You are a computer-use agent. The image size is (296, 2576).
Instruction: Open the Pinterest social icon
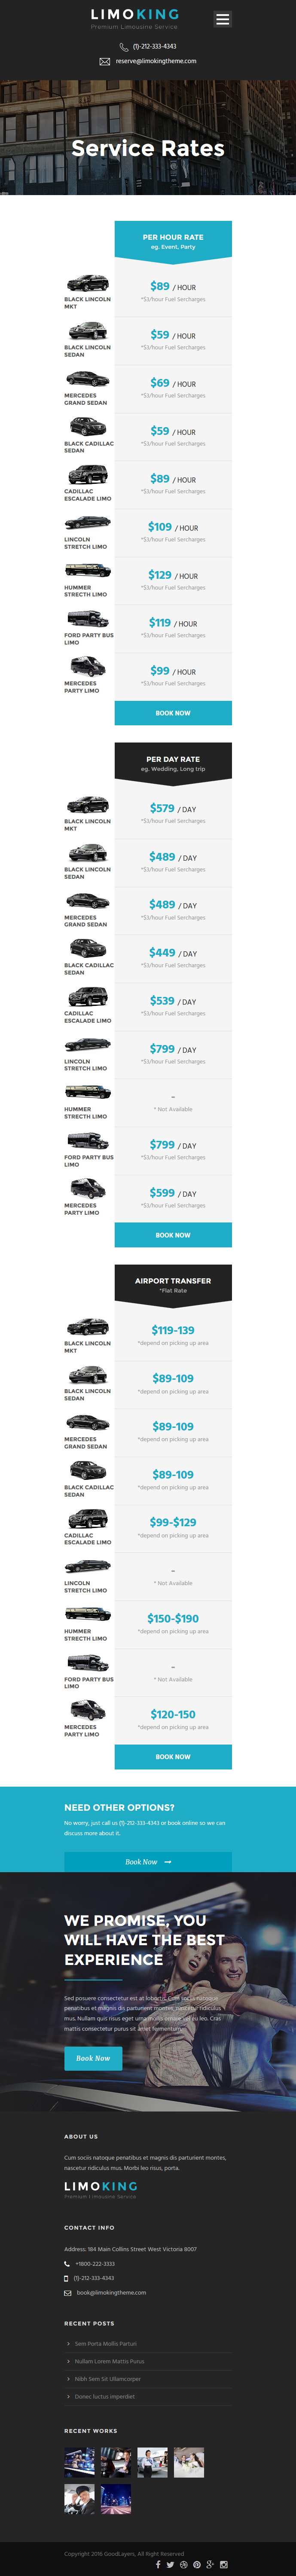(x=197, y=2564)
